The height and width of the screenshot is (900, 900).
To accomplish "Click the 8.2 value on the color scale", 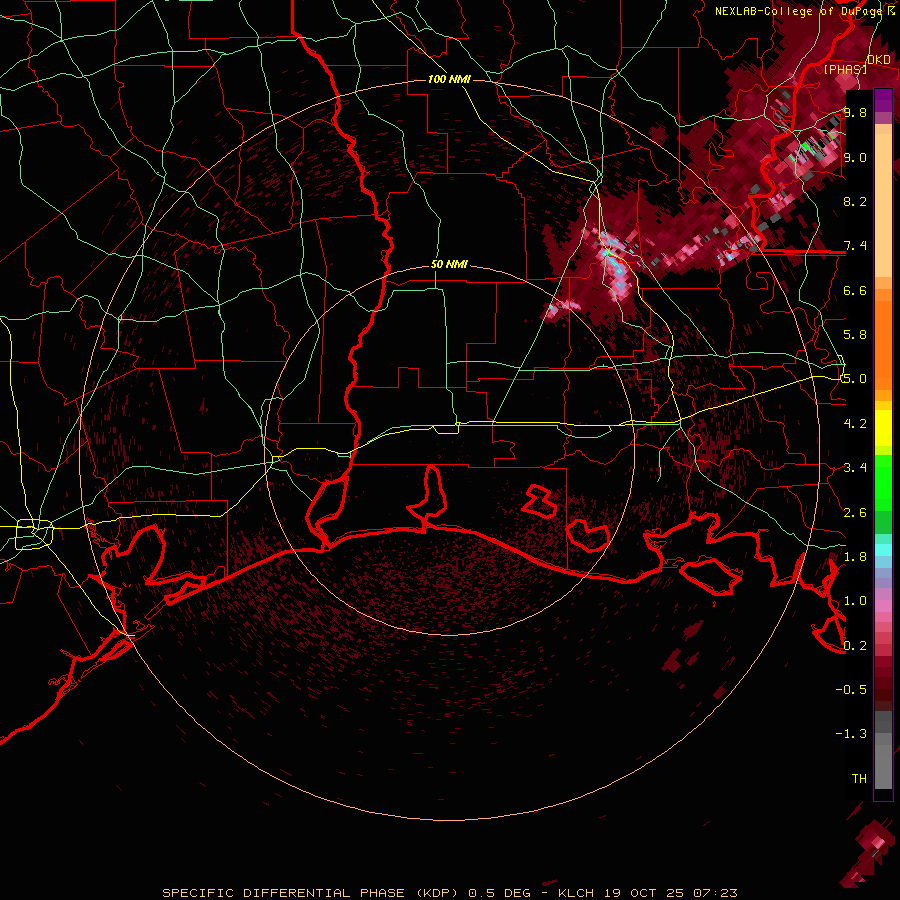I will pos(855,201).
